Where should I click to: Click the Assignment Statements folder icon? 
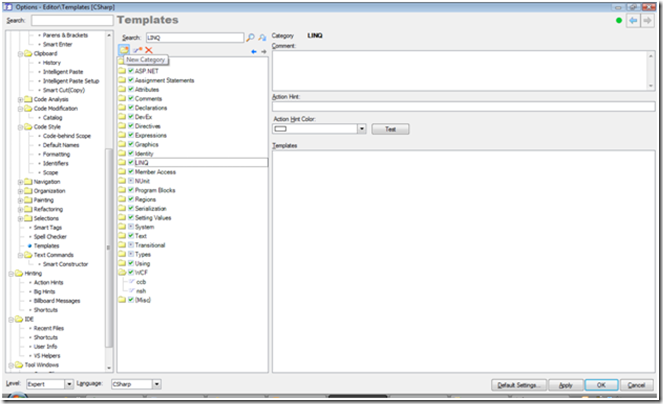122,80
